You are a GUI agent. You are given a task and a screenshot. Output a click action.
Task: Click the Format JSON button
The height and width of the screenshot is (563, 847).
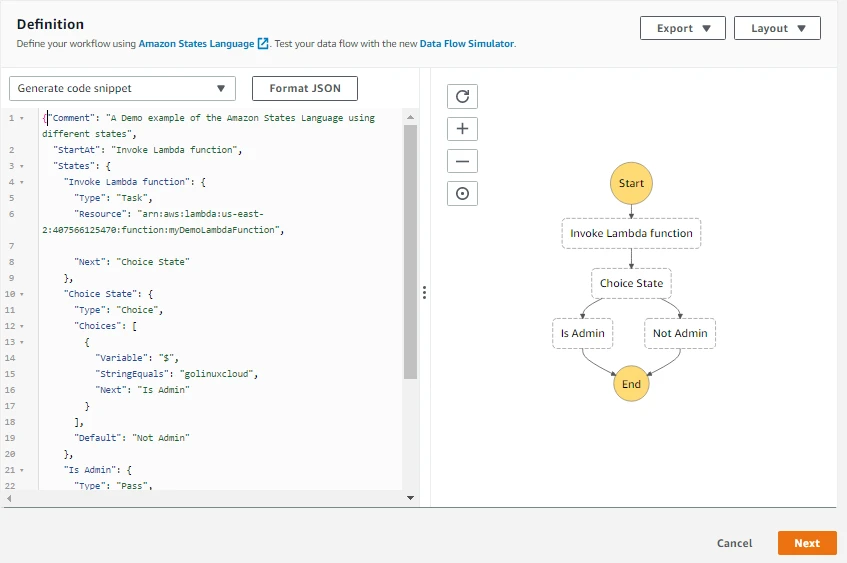point(305,88)
